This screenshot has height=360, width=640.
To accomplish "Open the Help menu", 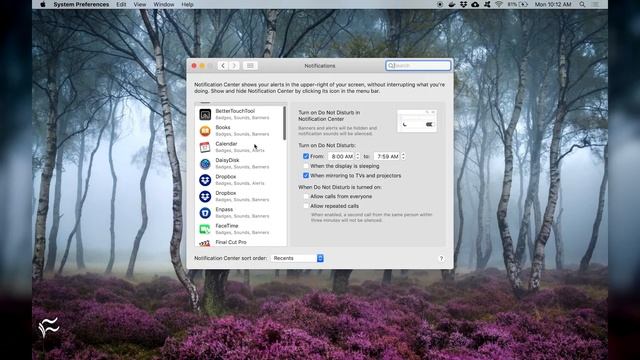I will (187, 4).
